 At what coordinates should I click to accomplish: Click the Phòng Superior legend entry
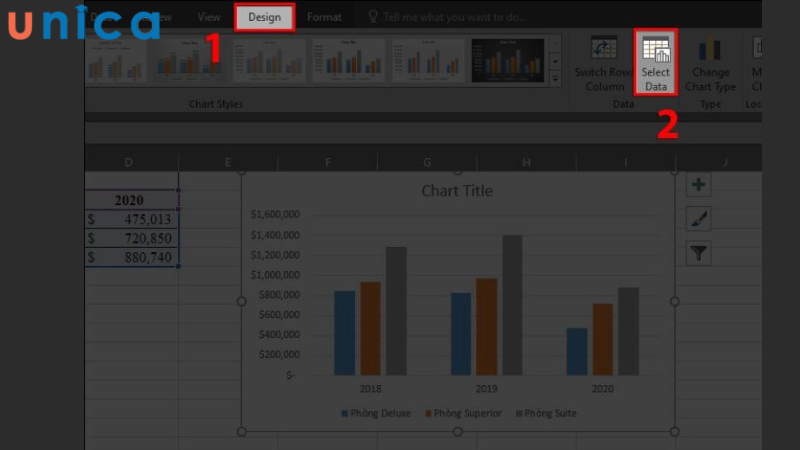(463, 413)
